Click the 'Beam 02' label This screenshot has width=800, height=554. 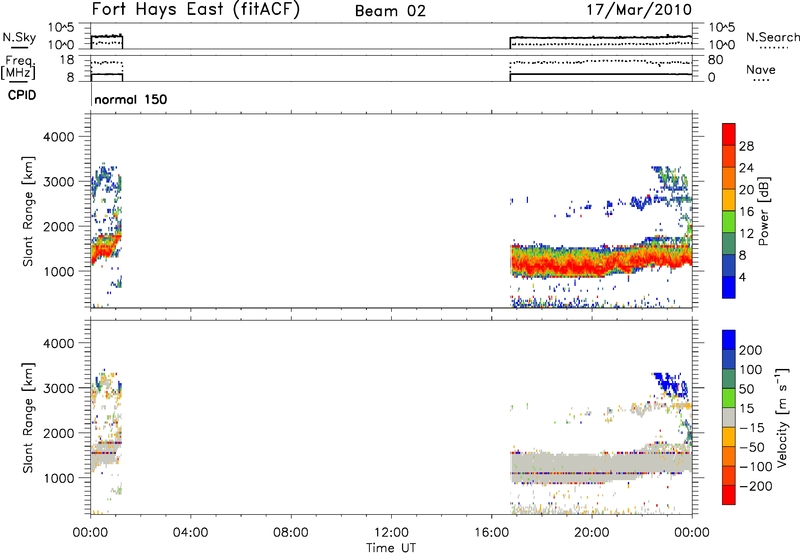pos(390,11)
